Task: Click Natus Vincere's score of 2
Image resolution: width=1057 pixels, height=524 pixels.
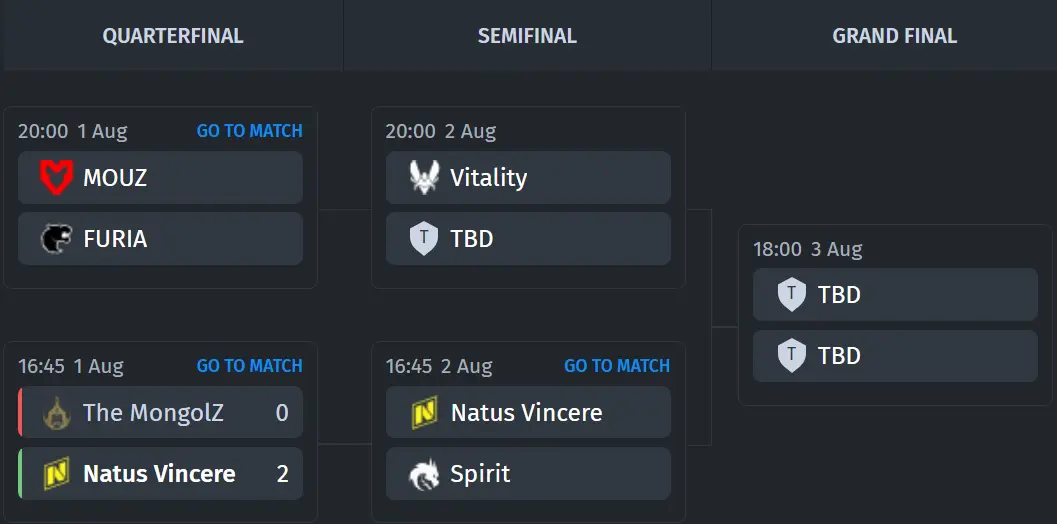Action: point(282,474)
